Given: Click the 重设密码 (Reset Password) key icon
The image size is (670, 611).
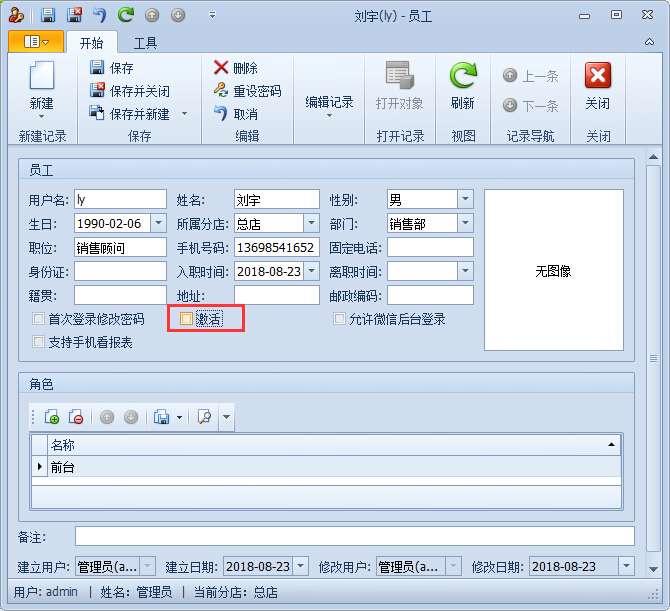Looking at the screenshot, I should [220, 91].
